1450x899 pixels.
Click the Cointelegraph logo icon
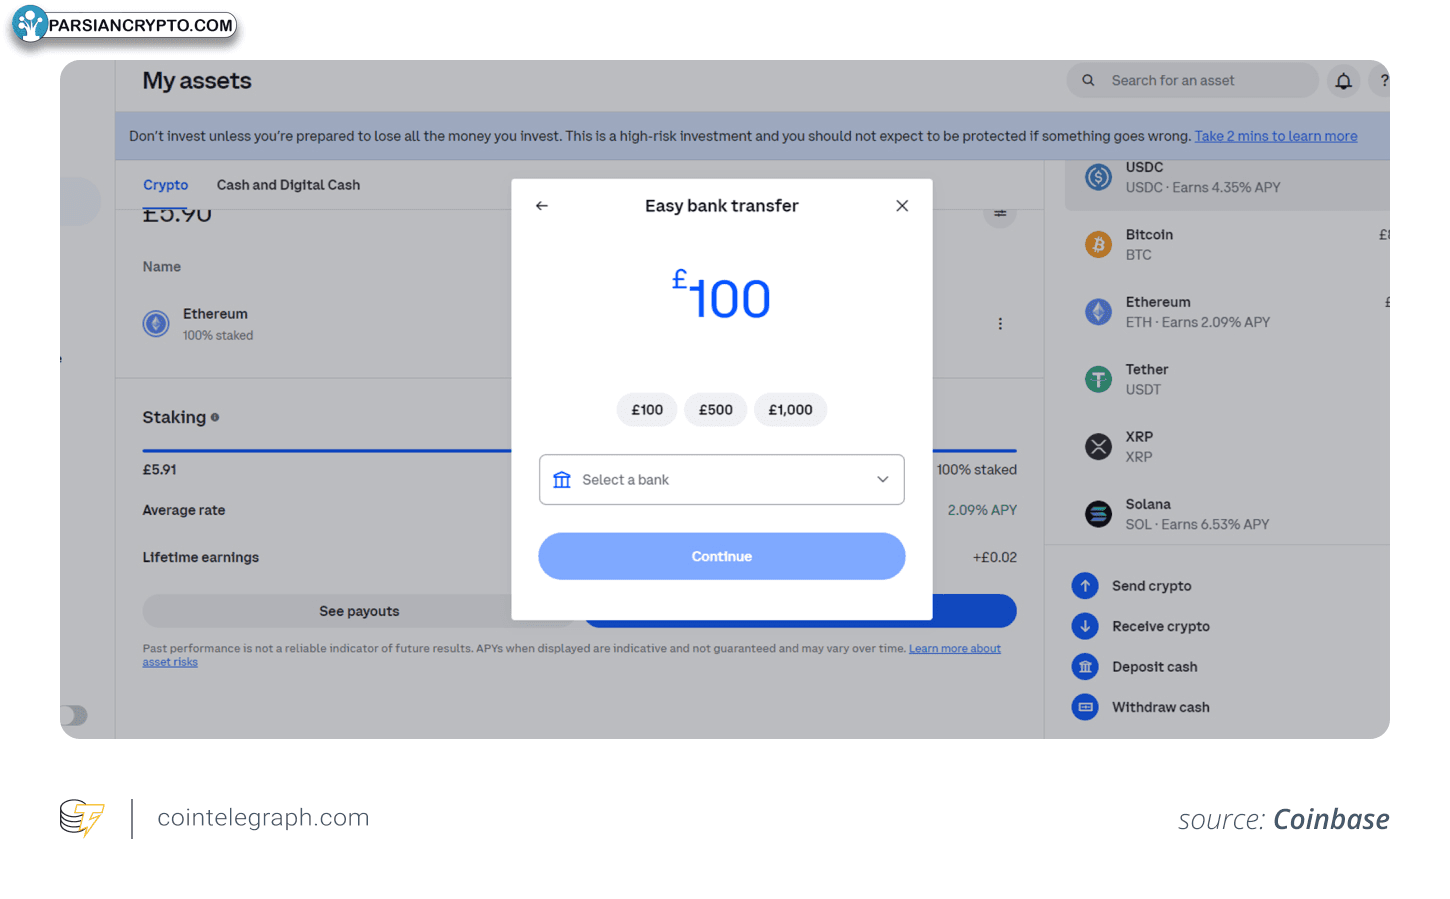point(82,818)
